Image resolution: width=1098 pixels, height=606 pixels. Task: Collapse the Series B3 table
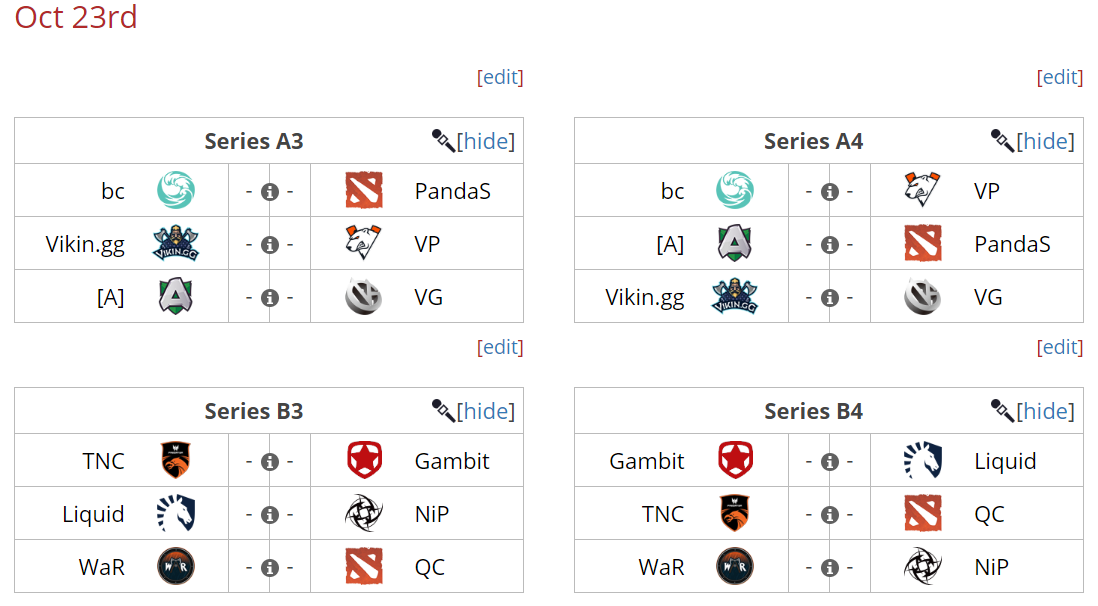[x=486, y=411]
